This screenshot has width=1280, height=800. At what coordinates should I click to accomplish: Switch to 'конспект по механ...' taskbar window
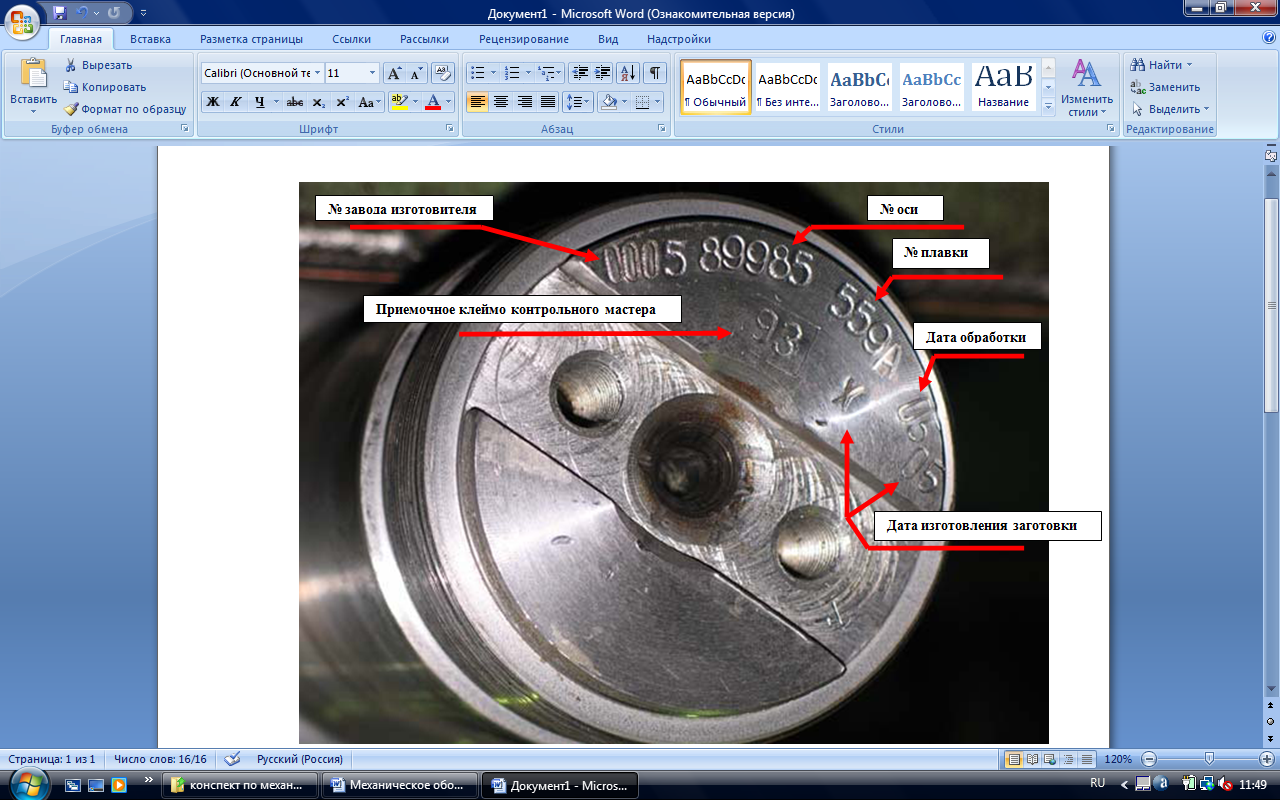(x=239, y=785)
